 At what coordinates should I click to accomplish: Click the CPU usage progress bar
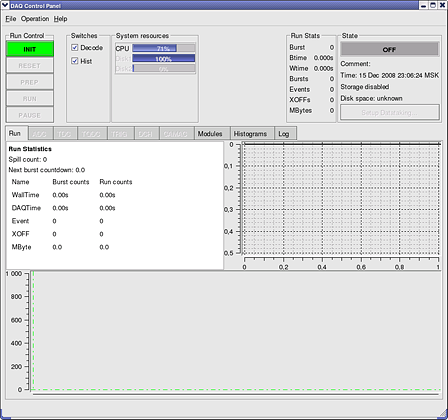pyautogui.click(x=164, y=48)
